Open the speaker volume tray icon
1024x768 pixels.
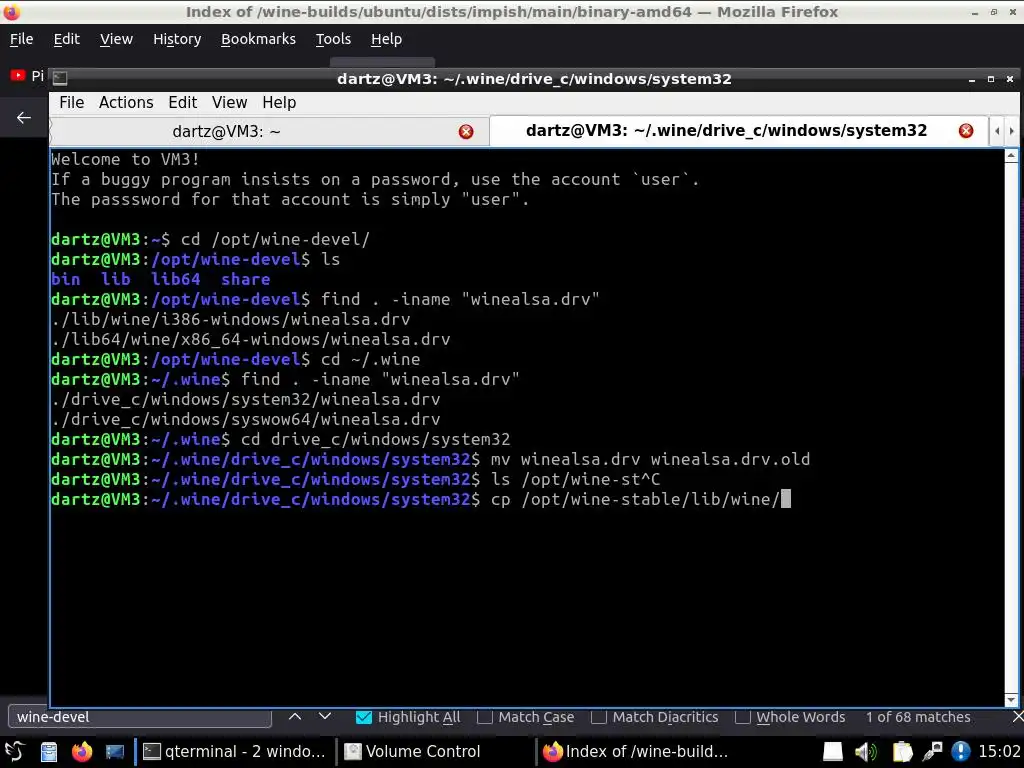pyautogui.click(x=866, y=752)
